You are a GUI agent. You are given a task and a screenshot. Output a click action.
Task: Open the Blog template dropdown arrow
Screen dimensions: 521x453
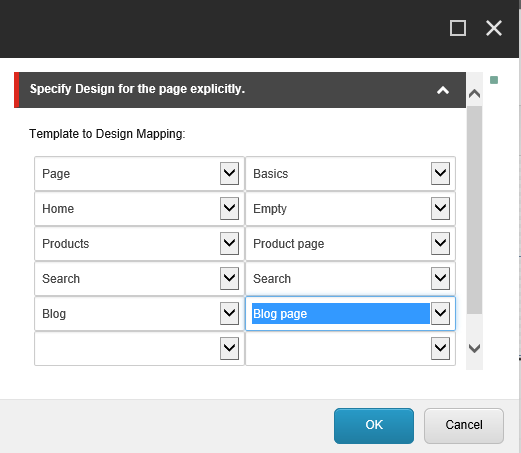click(x=229, y=313)
